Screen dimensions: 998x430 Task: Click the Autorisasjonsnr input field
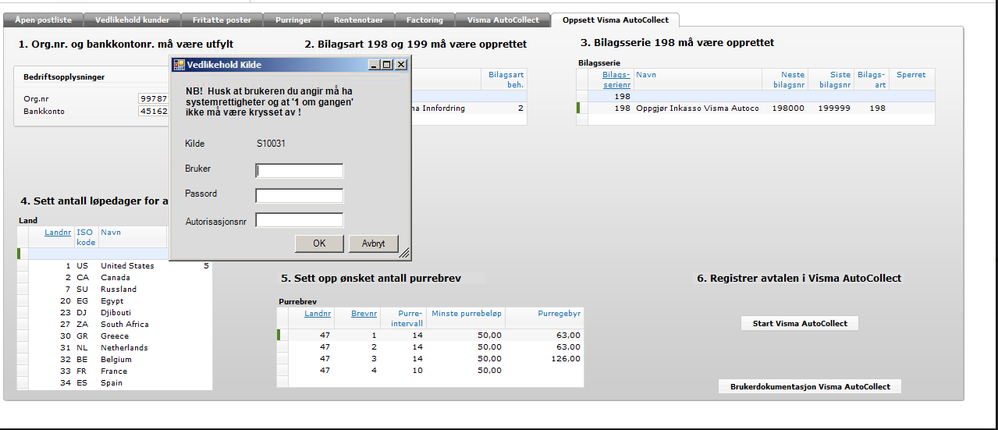tap(299, 220)
